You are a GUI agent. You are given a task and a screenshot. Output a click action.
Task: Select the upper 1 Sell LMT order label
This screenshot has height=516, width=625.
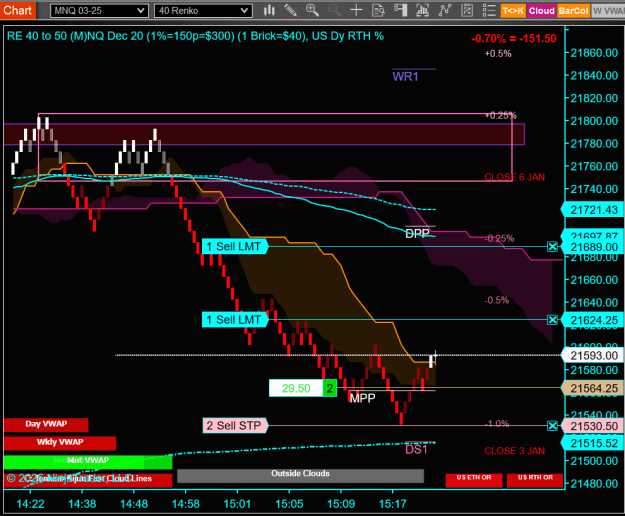click(235, 247)
